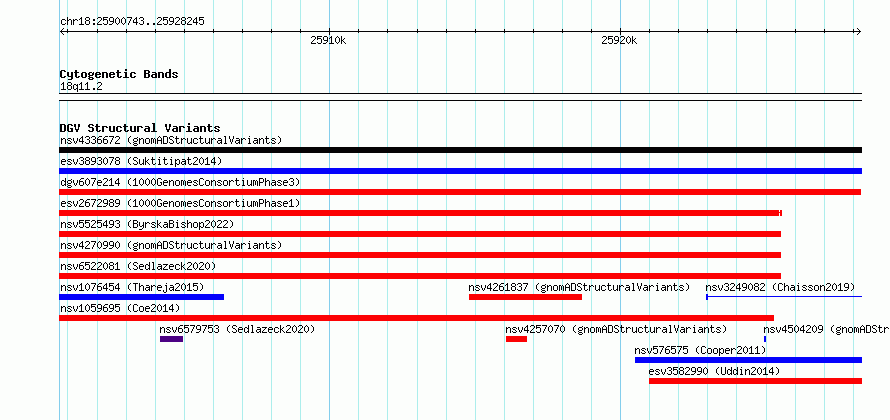Image resolution: width=890 pixels, height=420 pixels.
Task: Open nsv6579753 (Sedlazeck2020) label
Action: (237, 329)
